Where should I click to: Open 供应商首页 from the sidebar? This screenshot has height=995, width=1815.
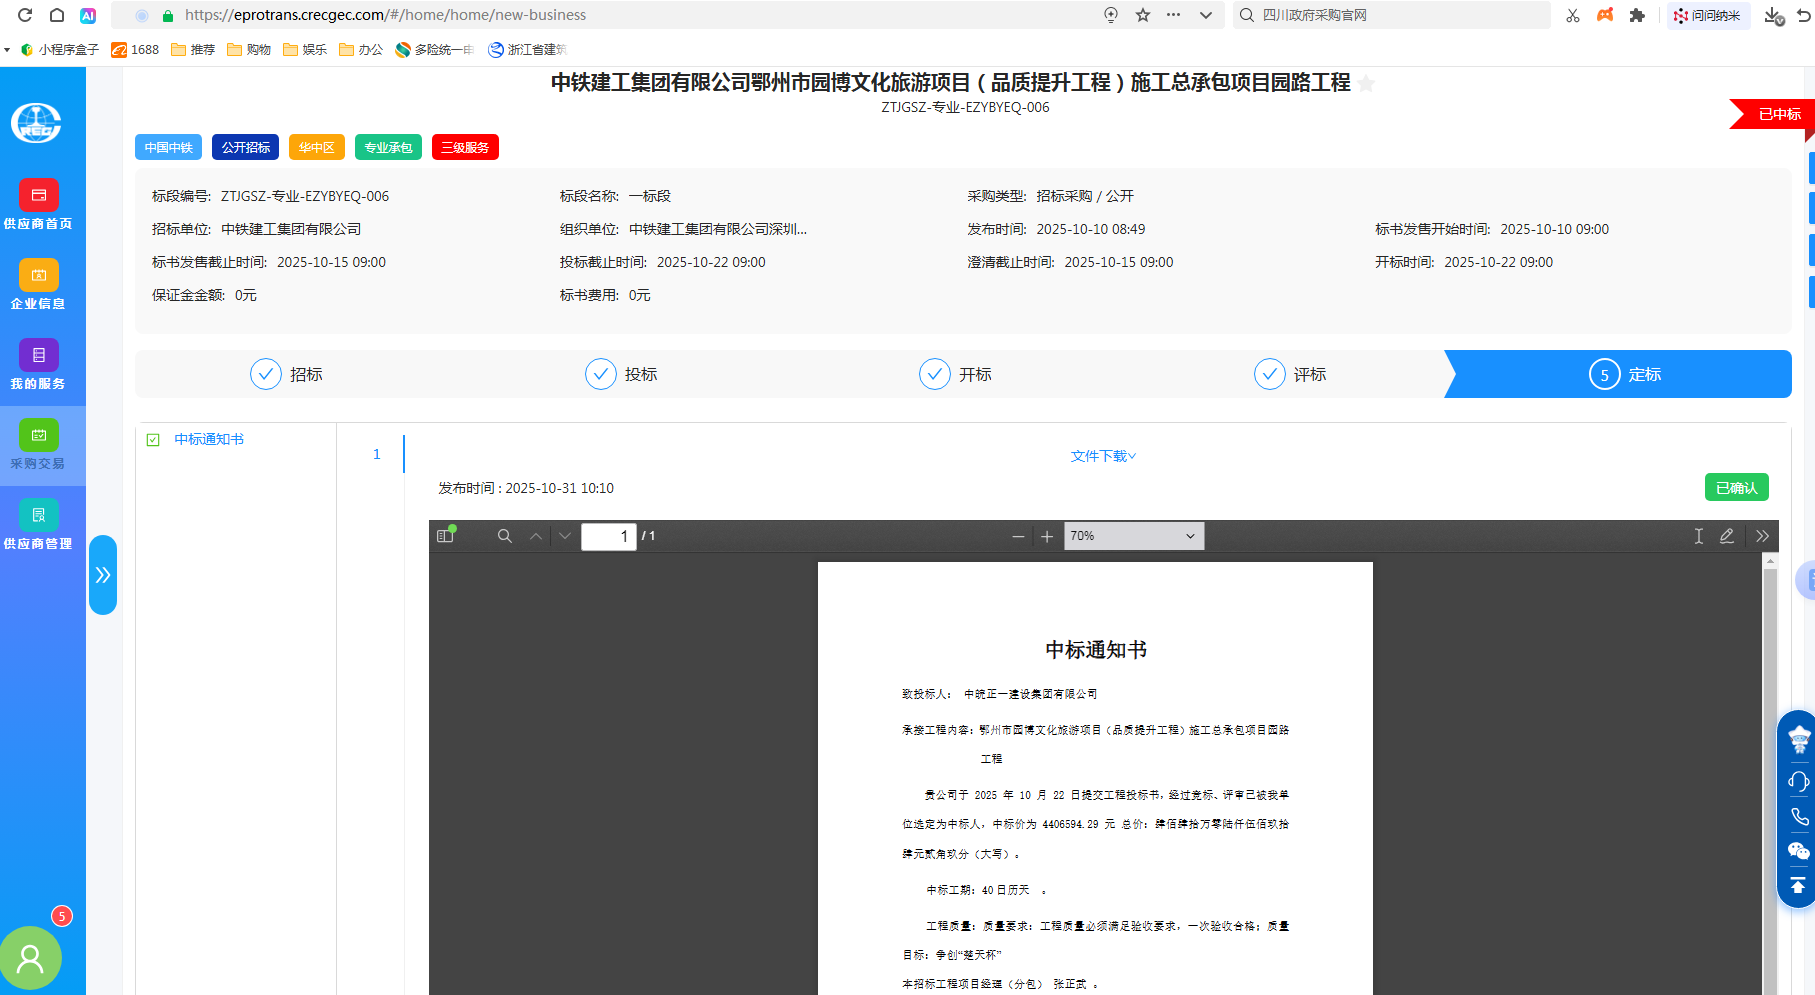point(38,205)
